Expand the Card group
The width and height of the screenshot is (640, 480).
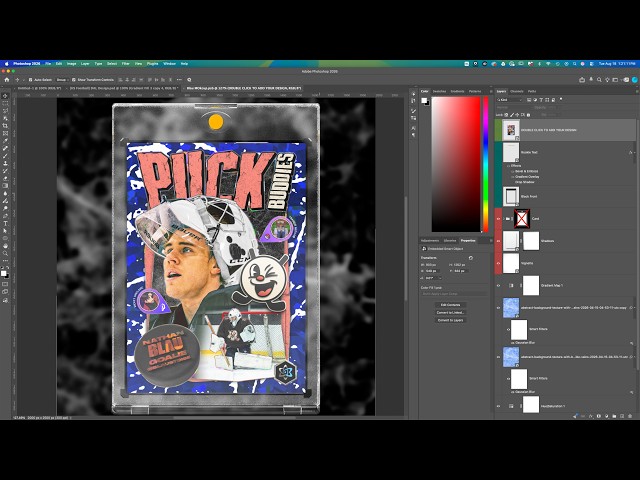pos(504,219)
